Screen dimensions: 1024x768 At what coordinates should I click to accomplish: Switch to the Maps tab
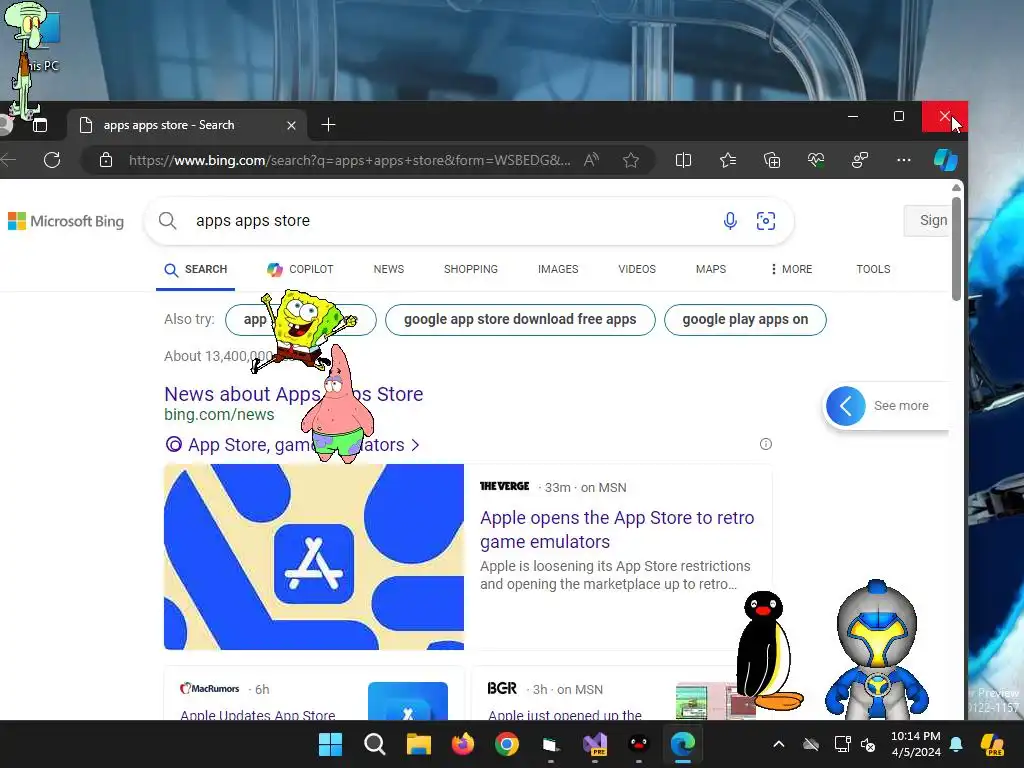pos(711,269)
